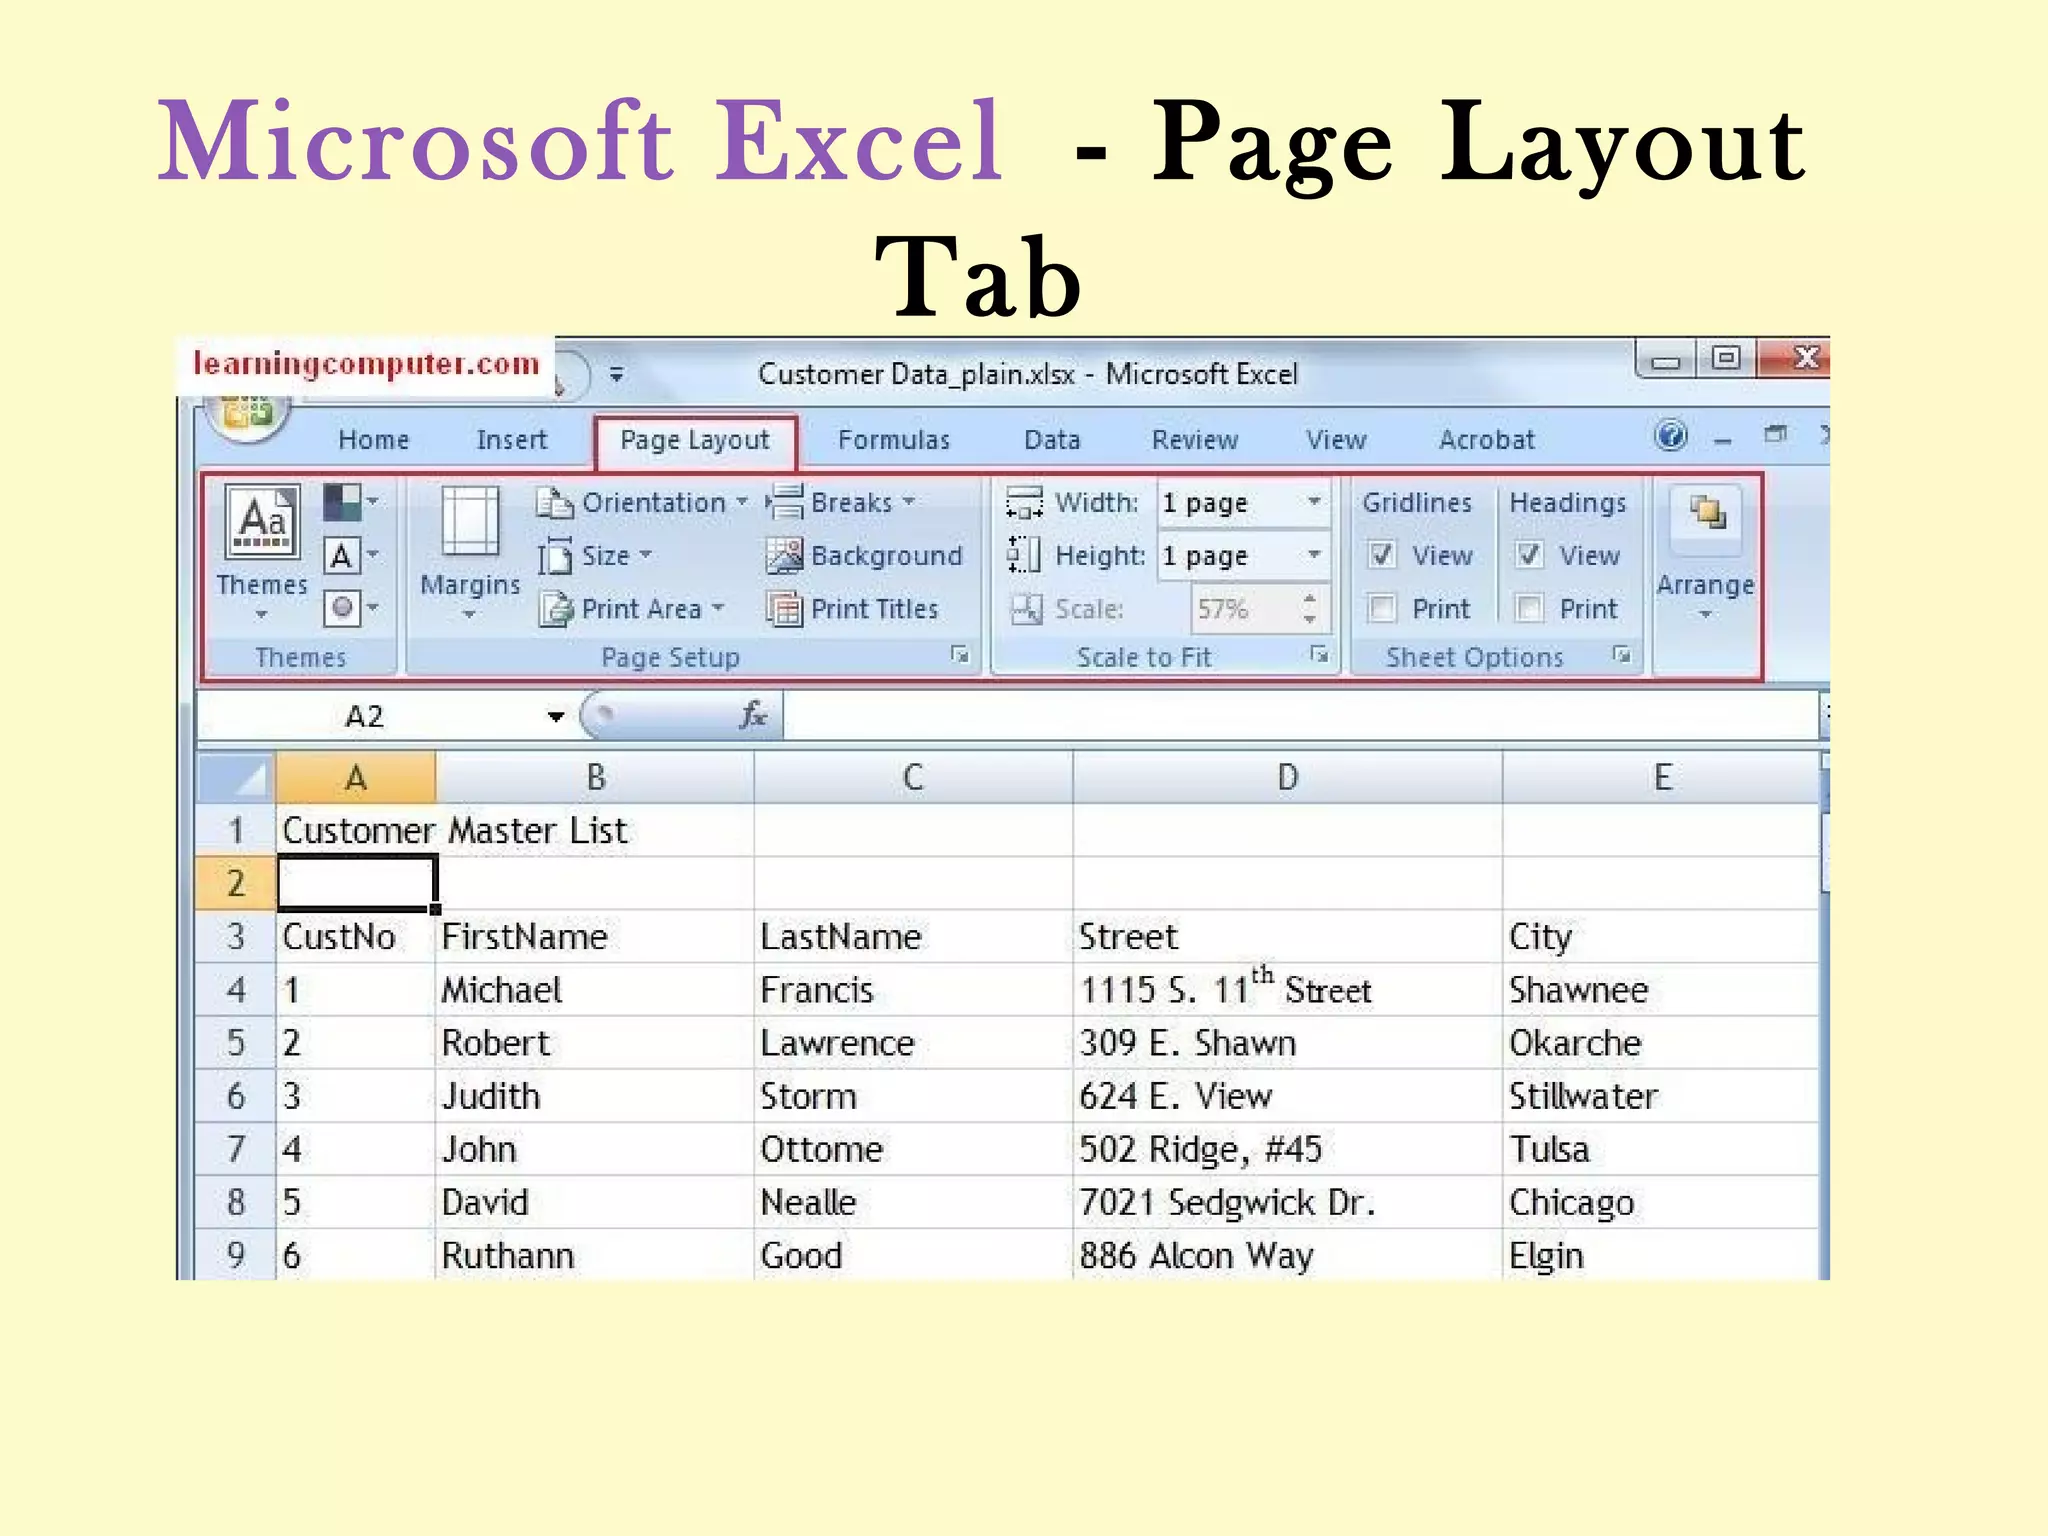The image size is (2048, 1536).
Task: Click the theme Fonts icon
Action: (x=341, y=555)
